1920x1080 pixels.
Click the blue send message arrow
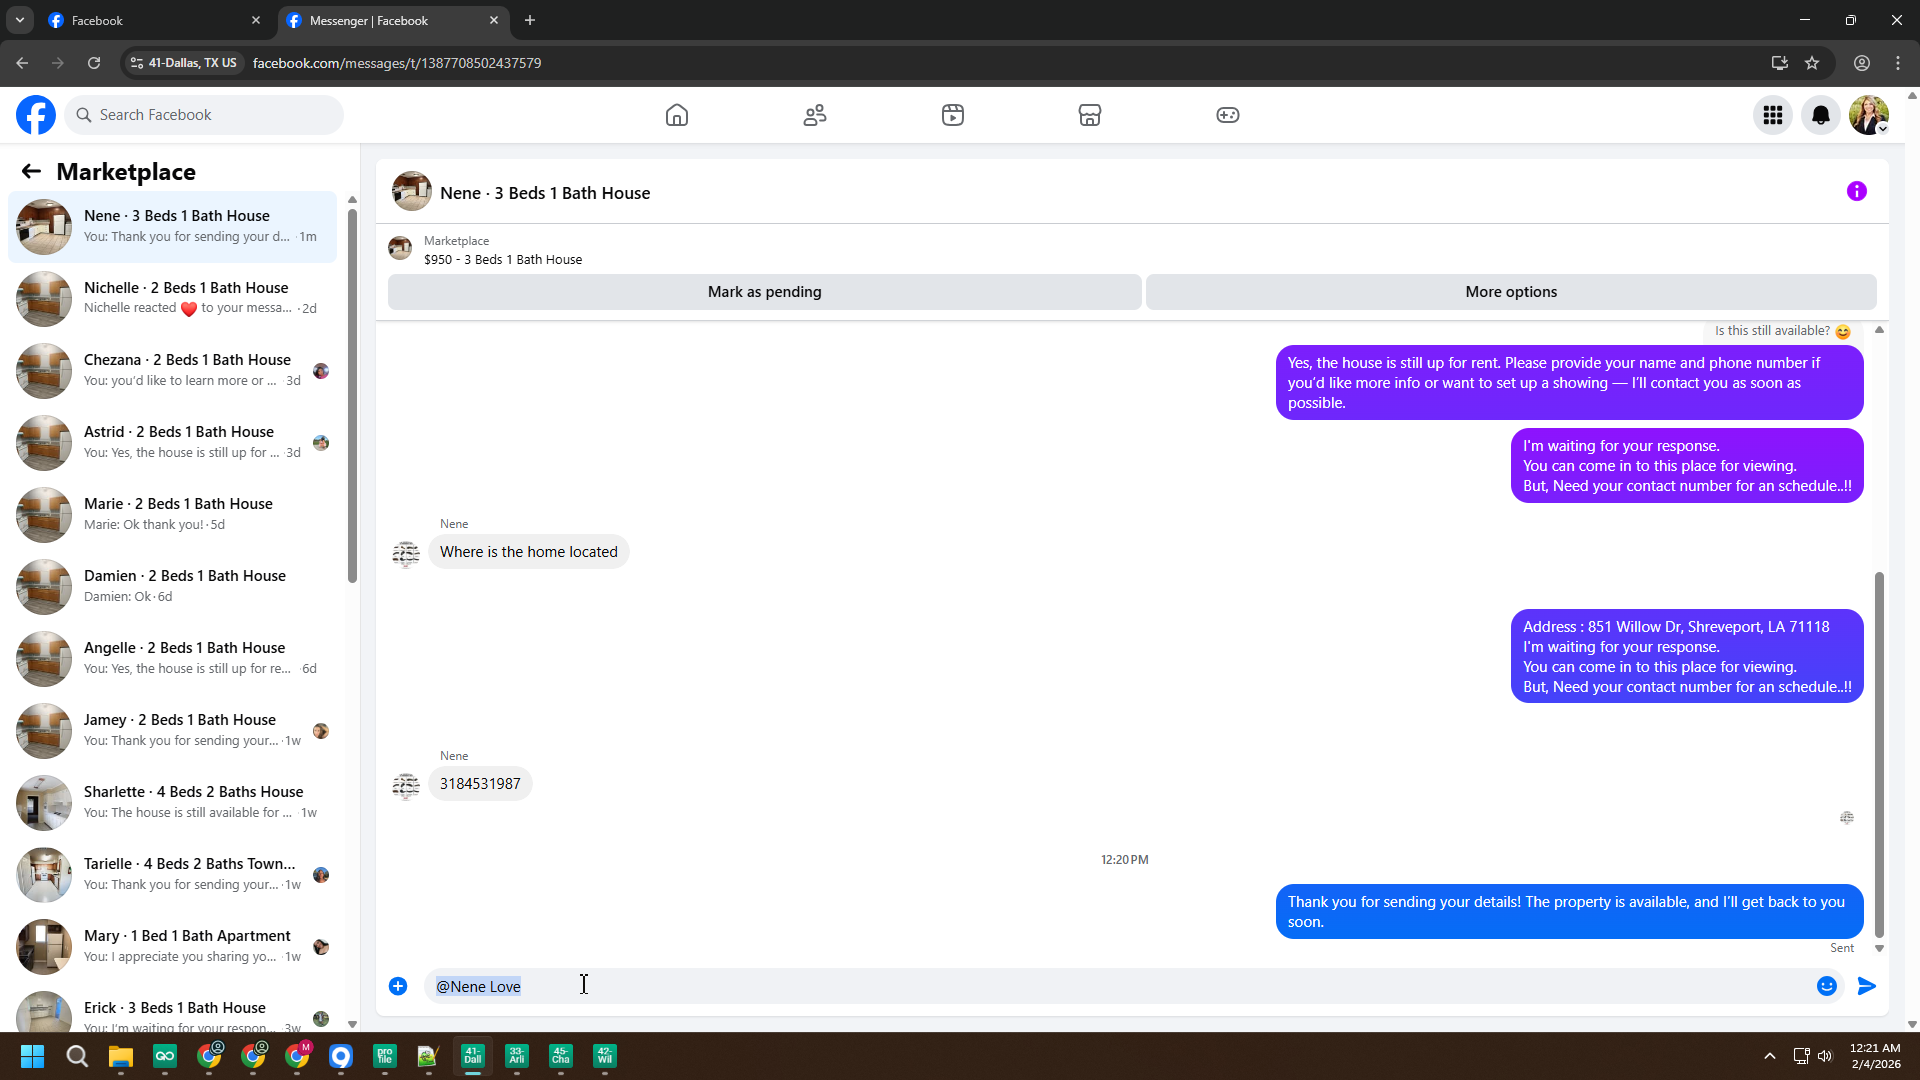coord(1867,986)
